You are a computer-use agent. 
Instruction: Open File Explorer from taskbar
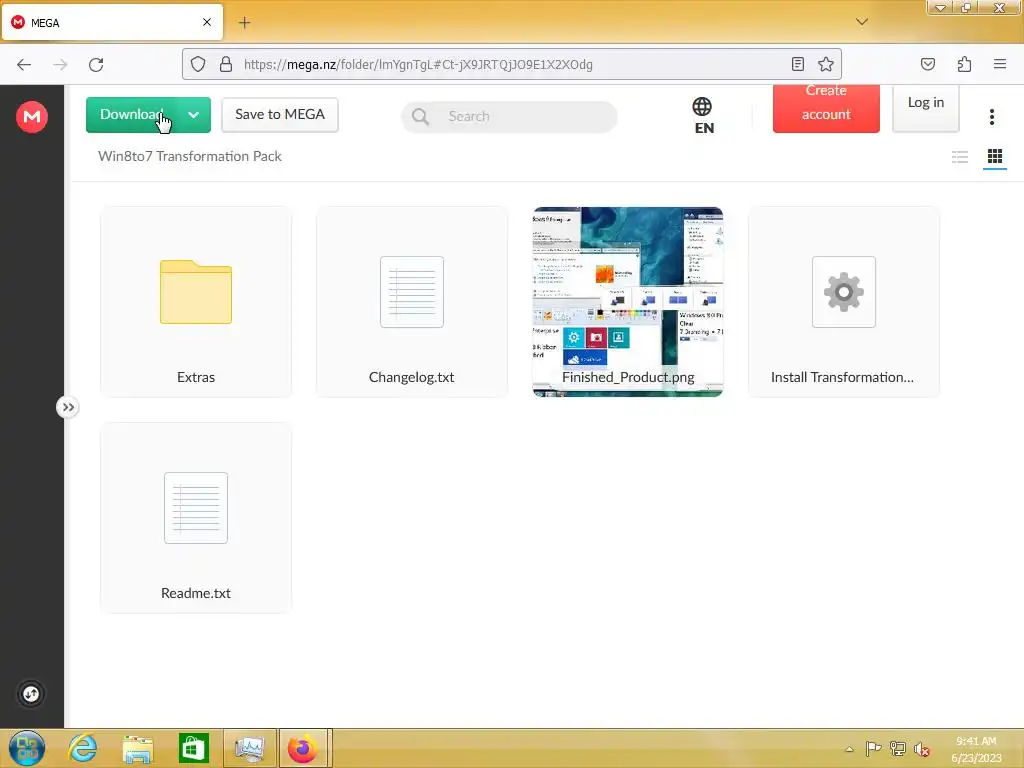pos(138,748)
